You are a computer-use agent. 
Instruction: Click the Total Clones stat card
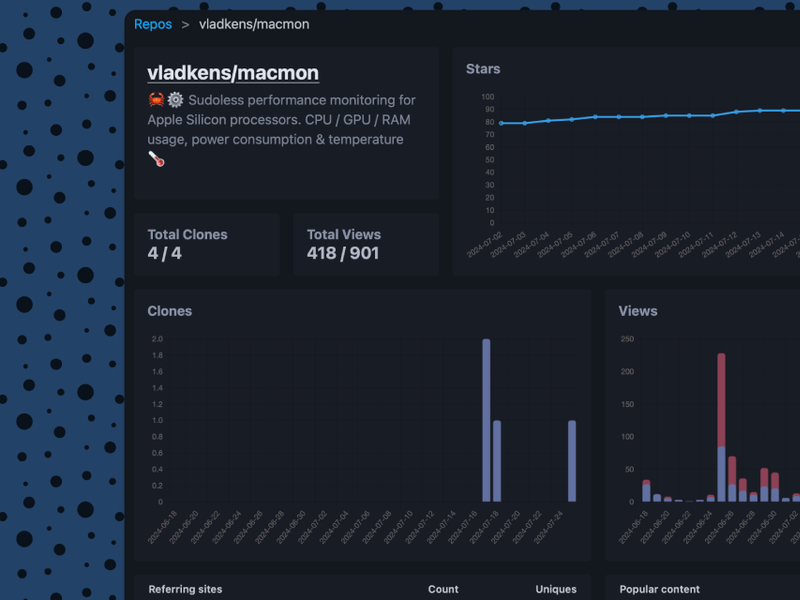coord(207,244)
